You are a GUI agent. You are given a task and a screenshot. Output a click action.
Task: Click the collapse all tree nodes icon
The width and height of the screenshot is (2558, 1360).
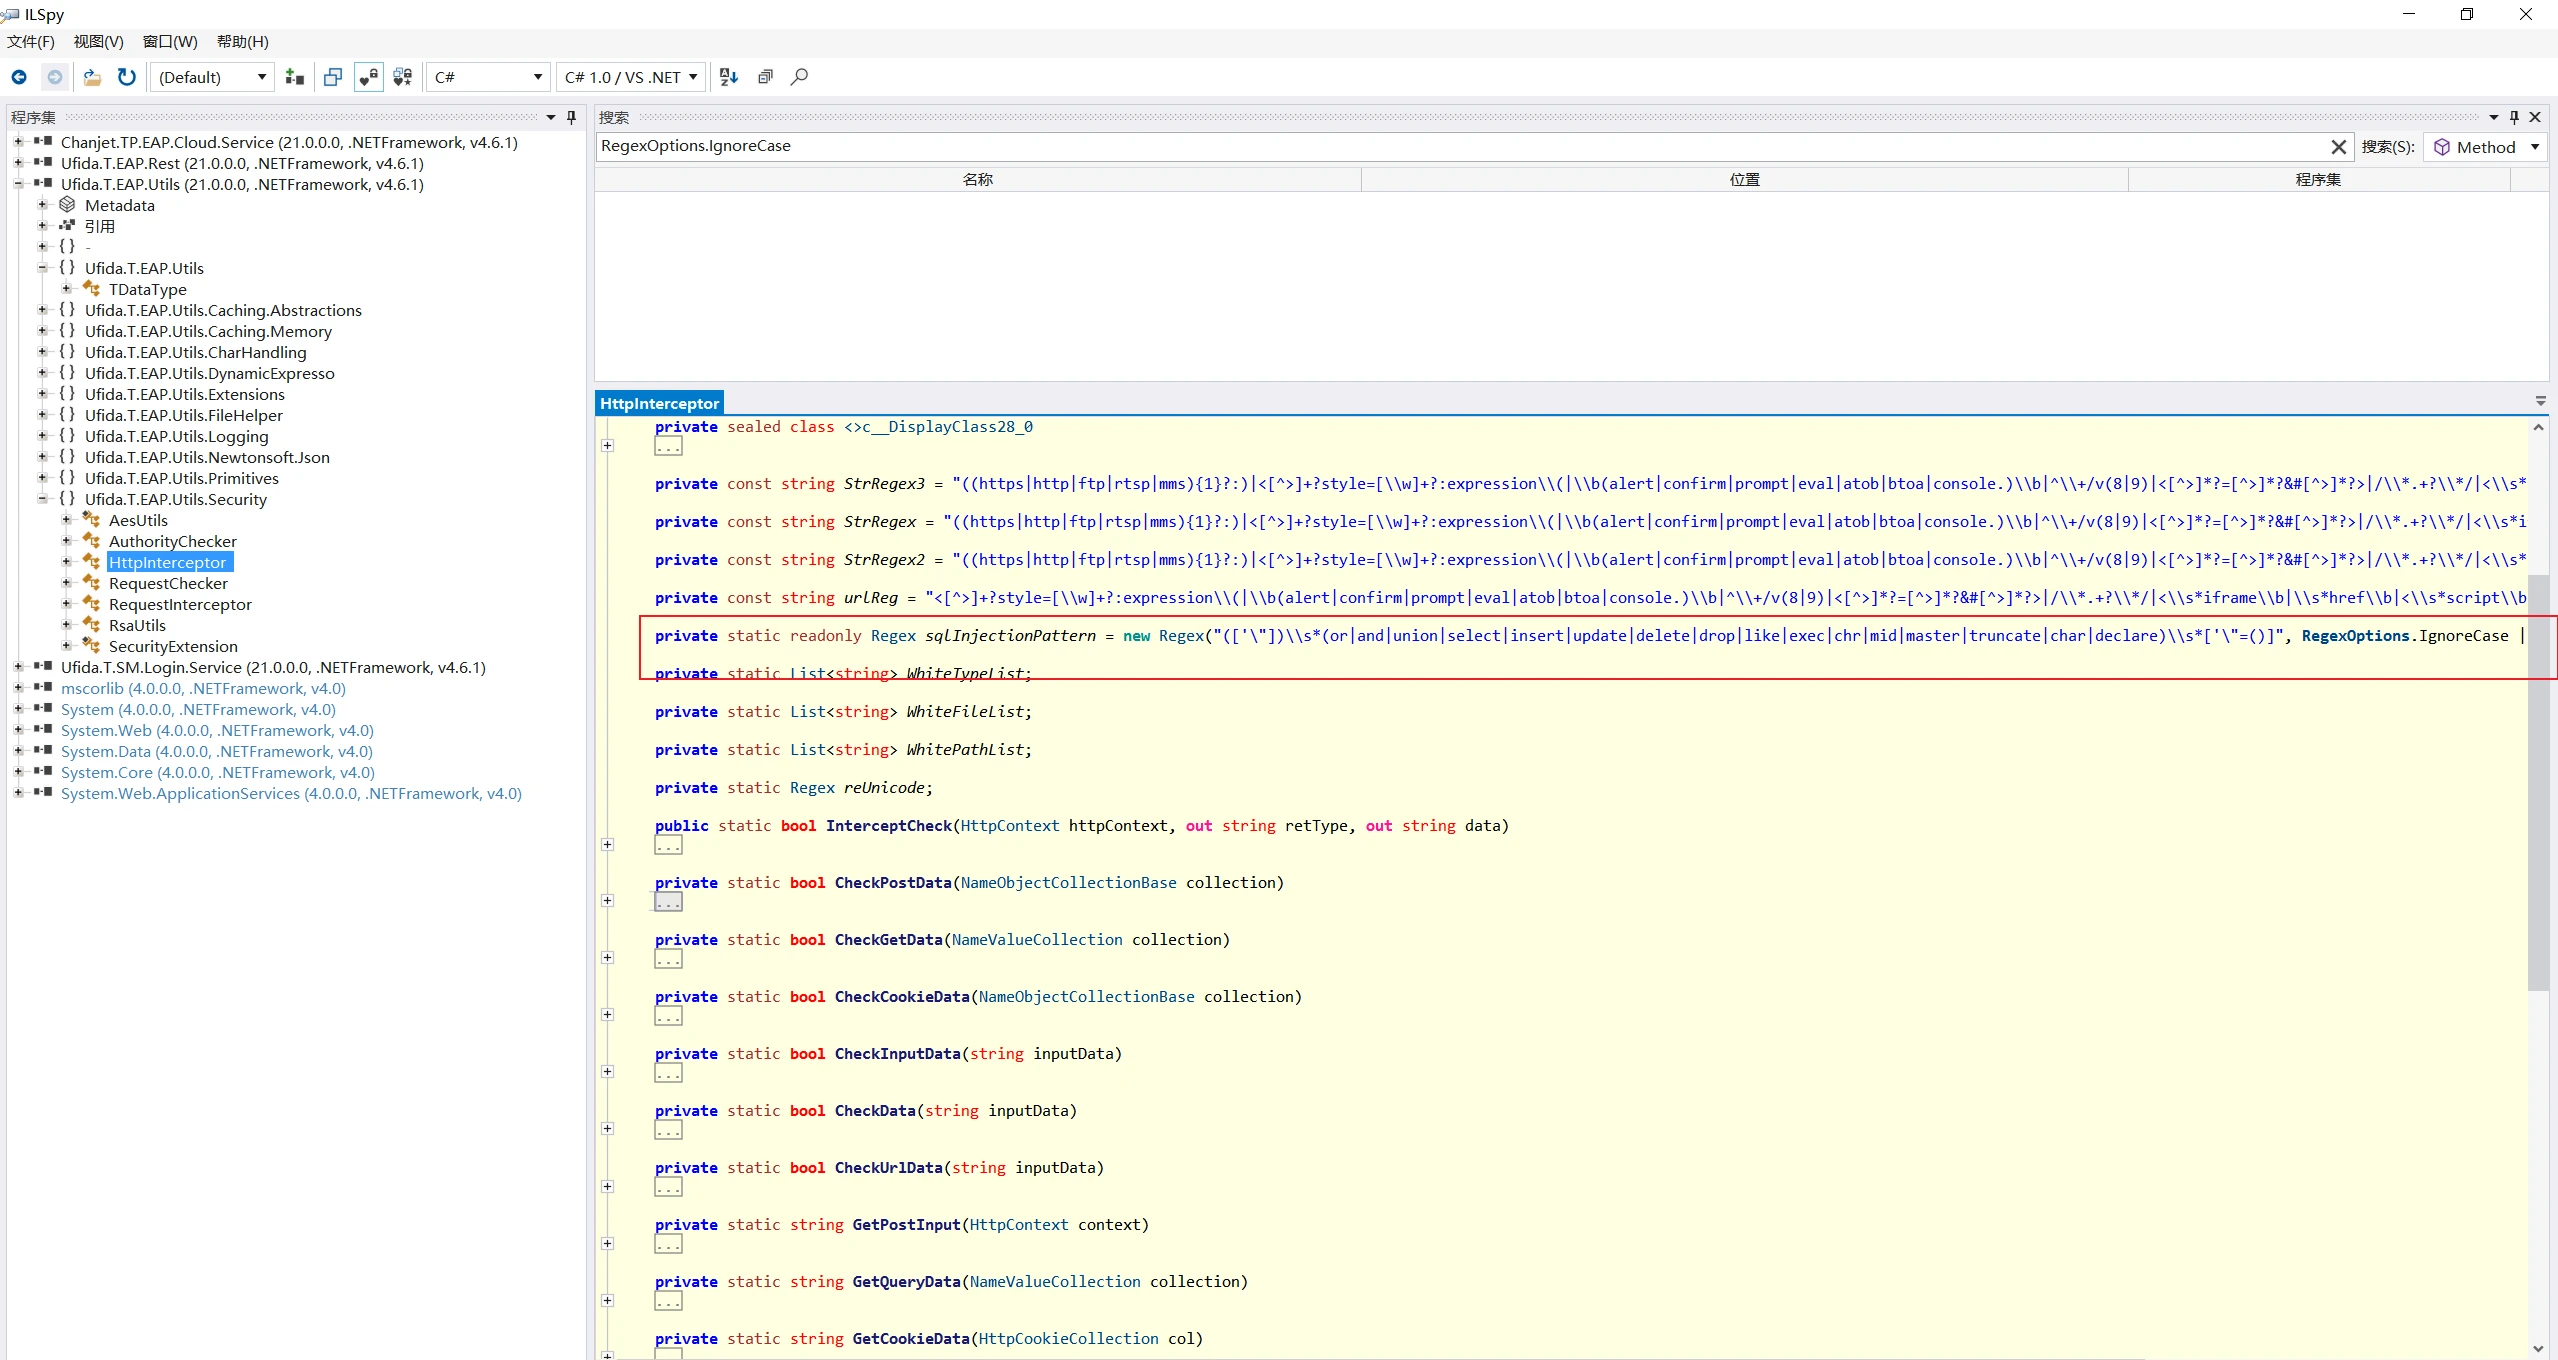point(765,77)
